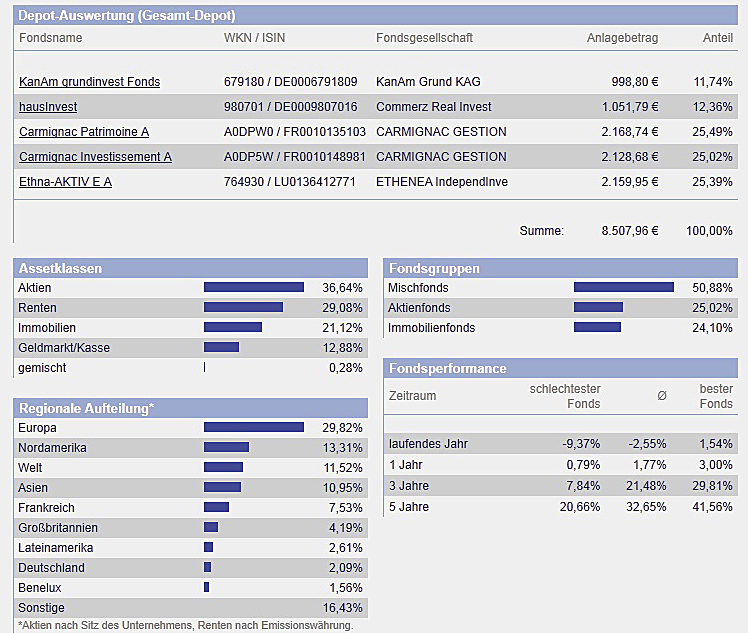Click the Anlagebetrag column header
The height and width of the screenshot is (633, 748).
(622, 38)
